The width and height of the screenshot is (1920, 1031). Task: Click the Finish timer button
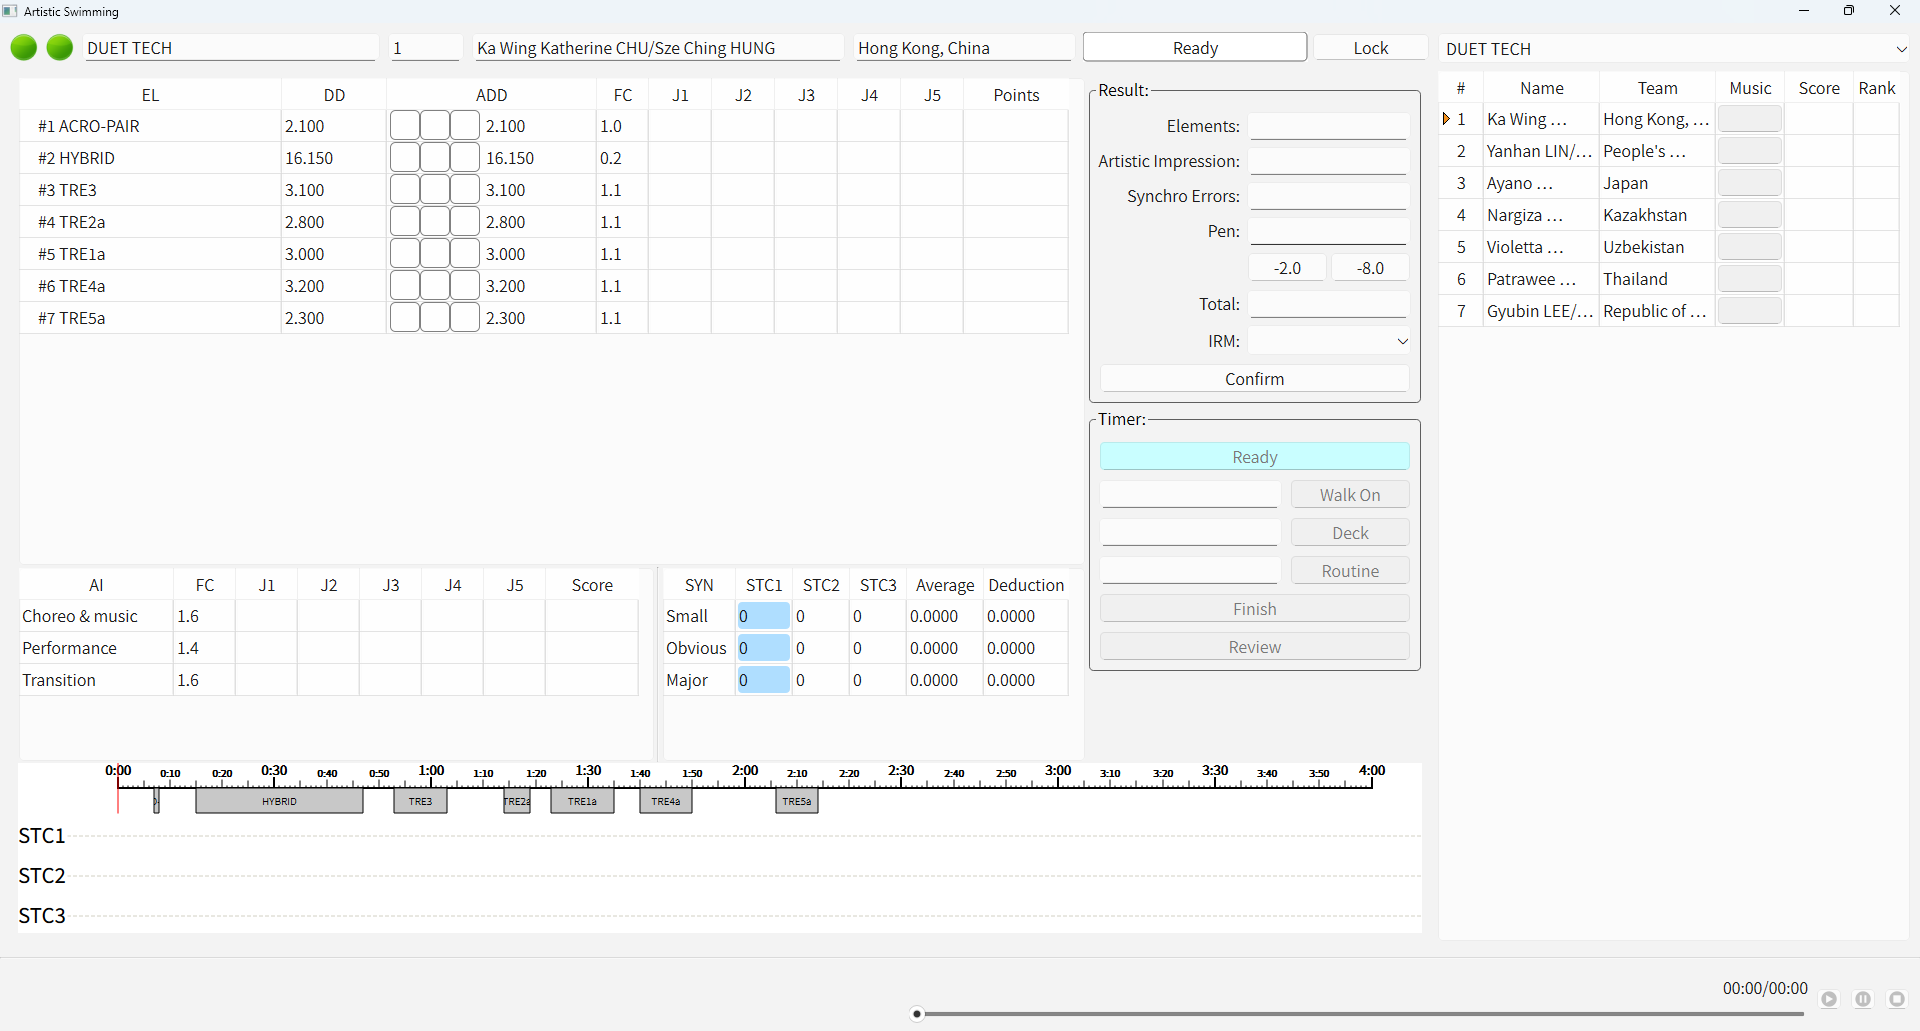pos(1255,609)
